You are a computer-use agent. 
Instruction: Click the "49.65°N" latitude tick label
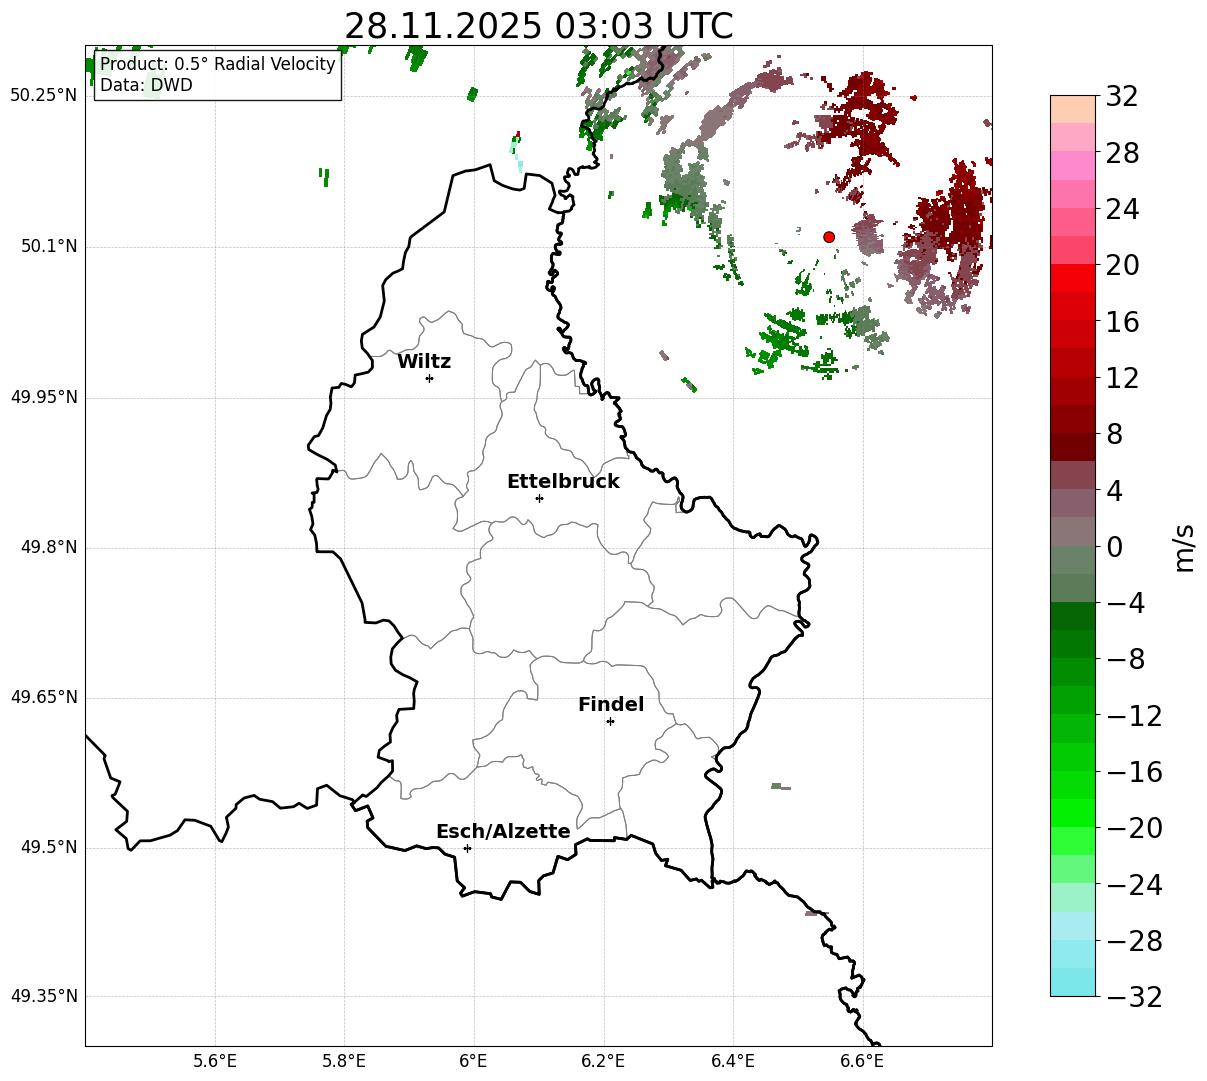coord(43,697)
